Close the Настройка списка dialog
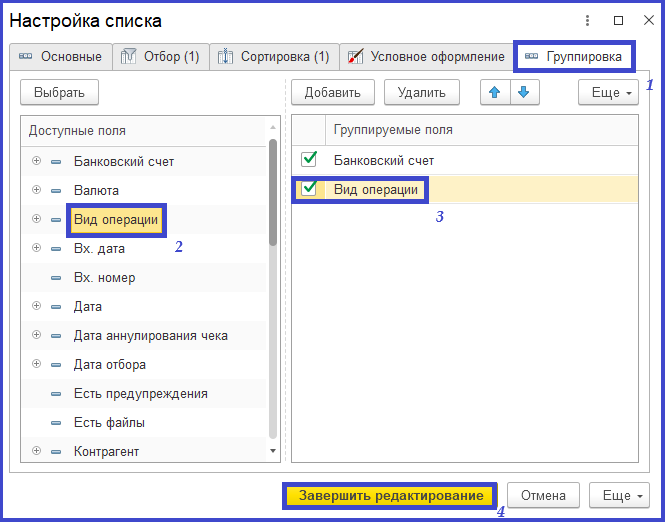 click(646, 20)
